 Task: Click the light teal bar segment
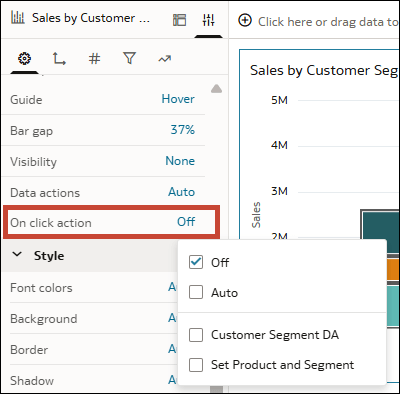(393, 306)
